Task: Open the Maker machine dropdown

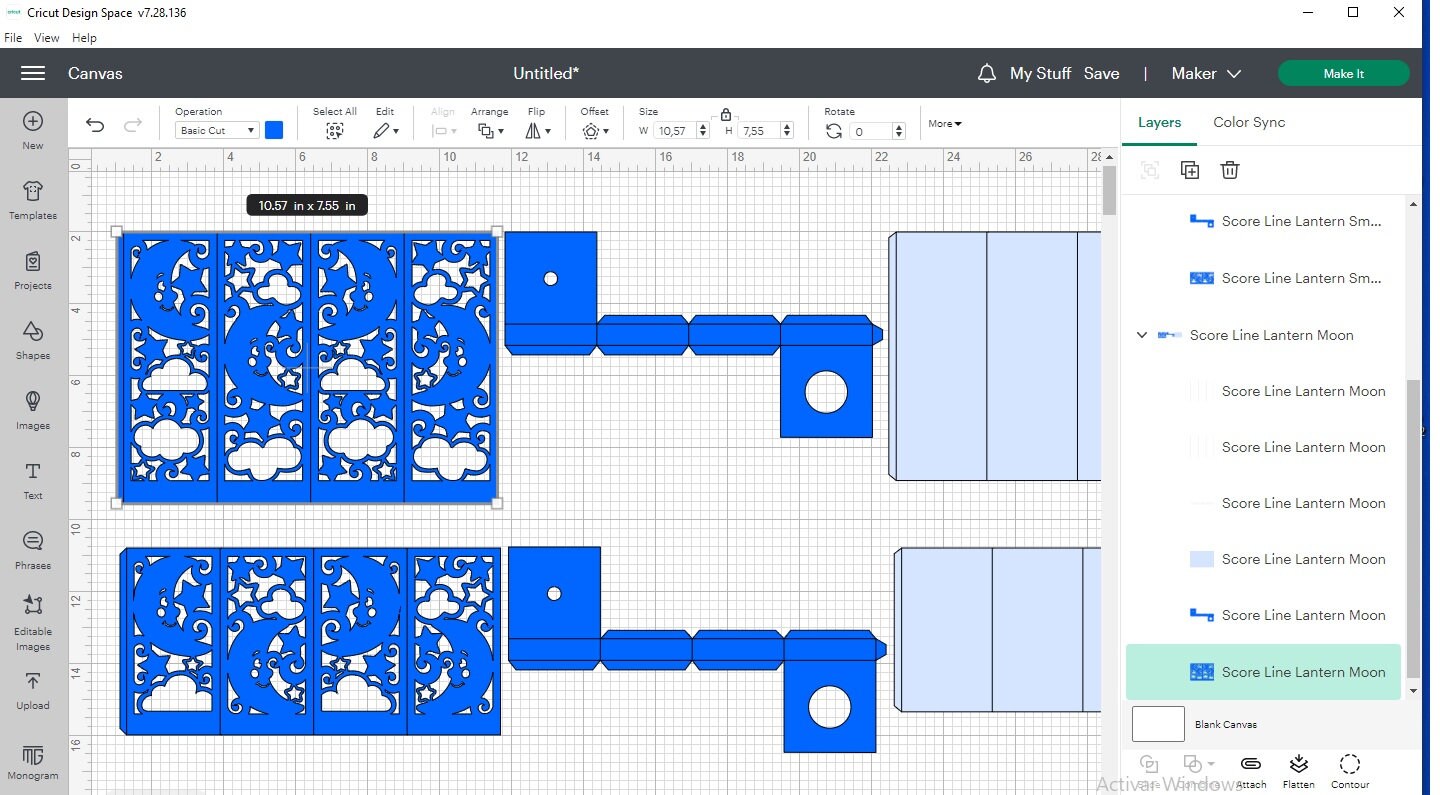Action: click(x=1206, y=73)
